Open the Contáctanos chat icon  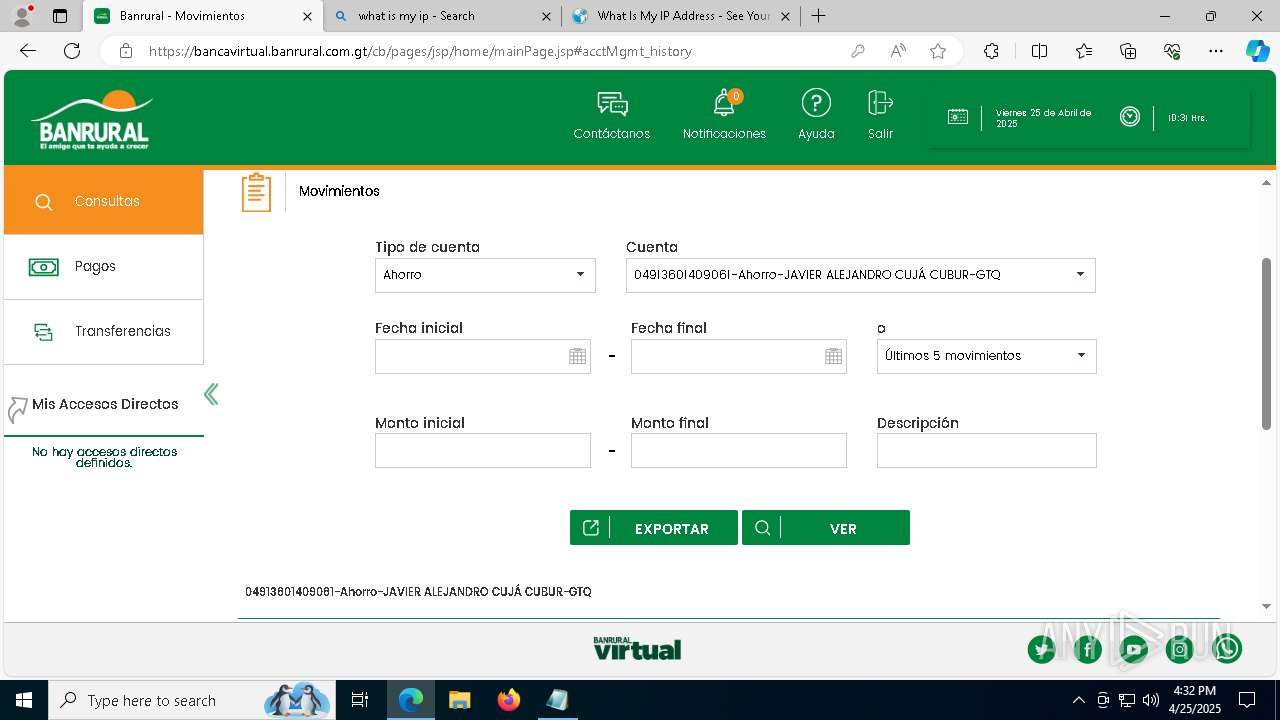pyautogui.click(x=612, y=104)
